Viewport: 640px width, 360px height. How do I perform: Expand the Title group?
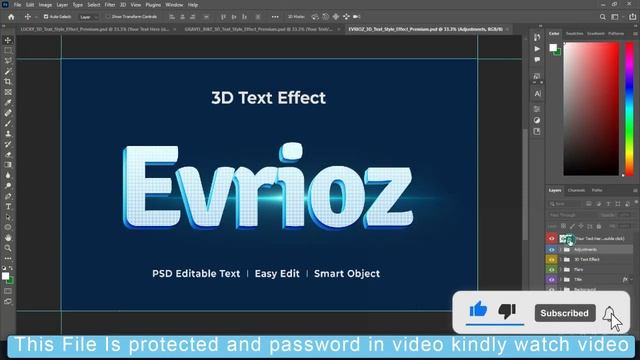pos(561,280)
